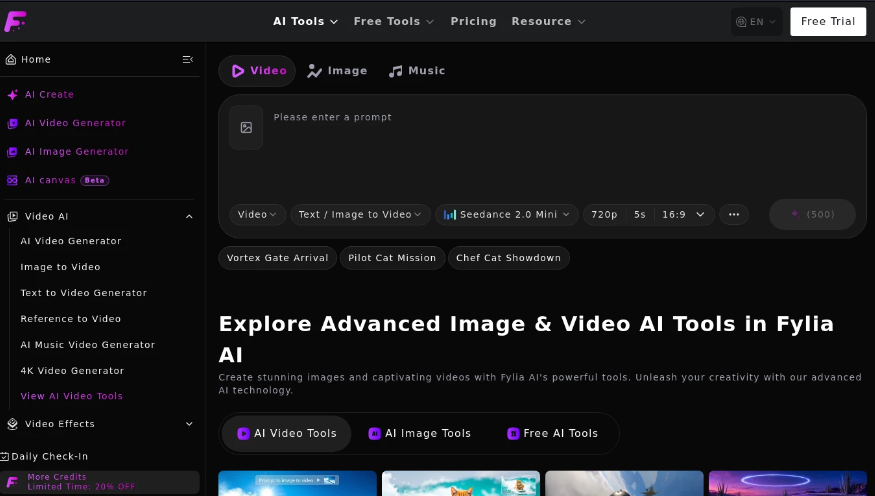The height and width of the screenshot is (496, 875).
Task: Switch to the Music tab
Action: (x=417, y=71)
